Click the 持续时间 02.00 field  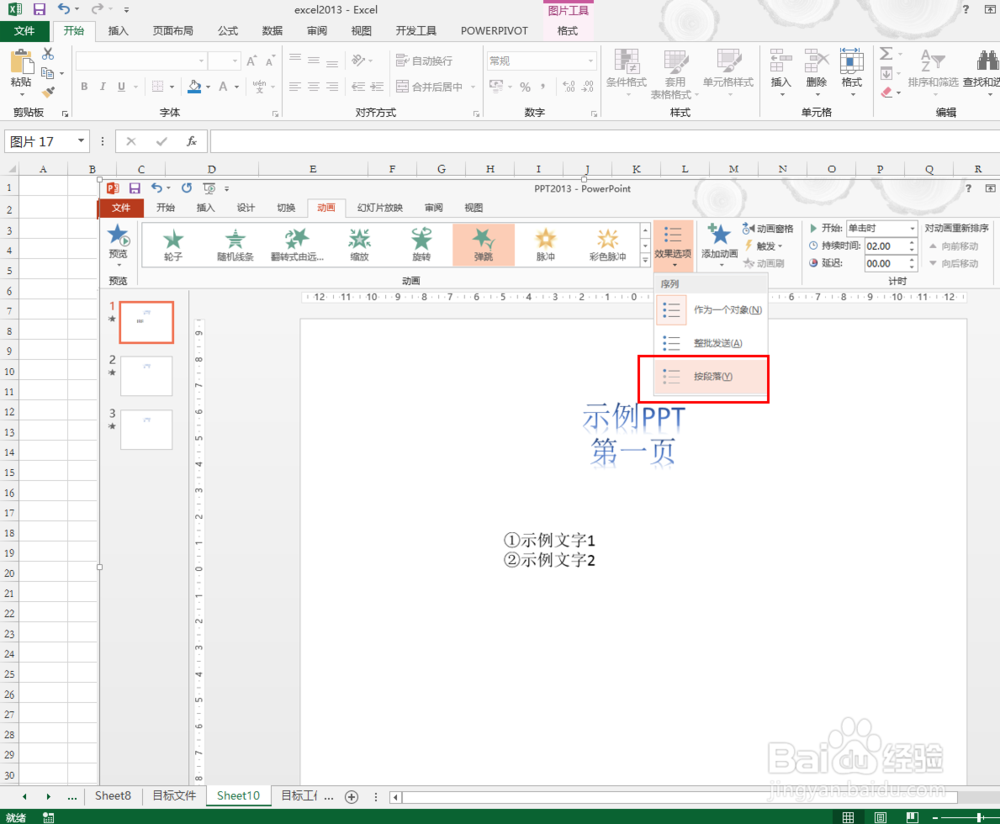point(886,246)
